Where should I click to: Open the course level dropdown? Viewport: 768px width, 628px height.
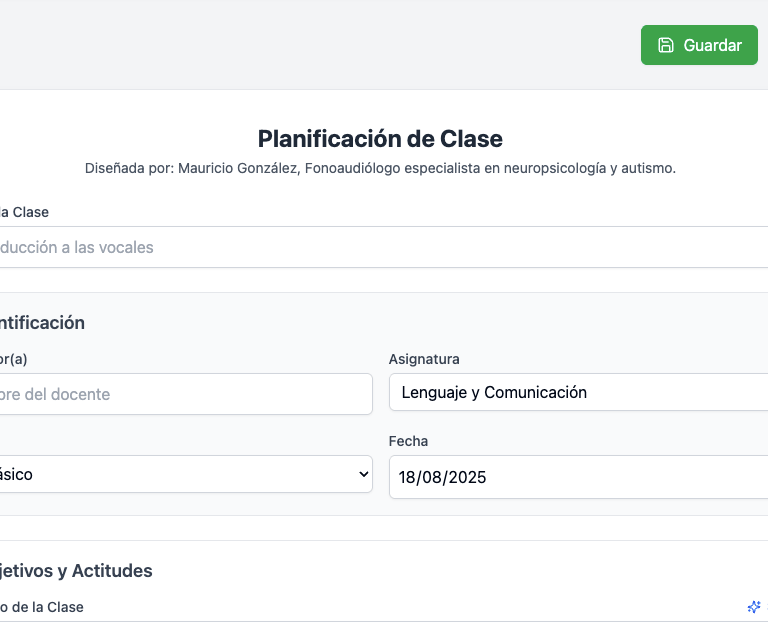click(x=180, y=475)
